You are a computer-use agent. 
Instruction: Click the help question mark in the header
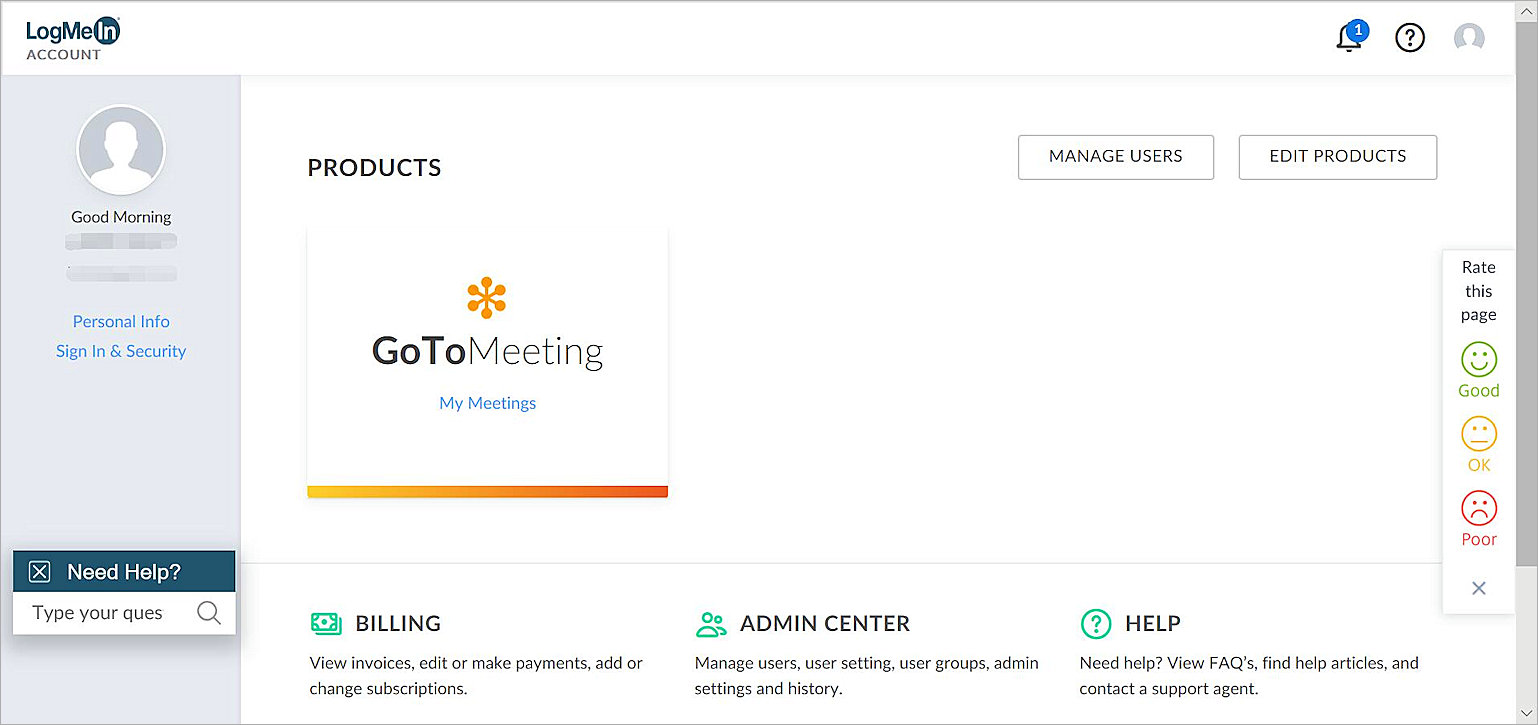coord(1410,37)
